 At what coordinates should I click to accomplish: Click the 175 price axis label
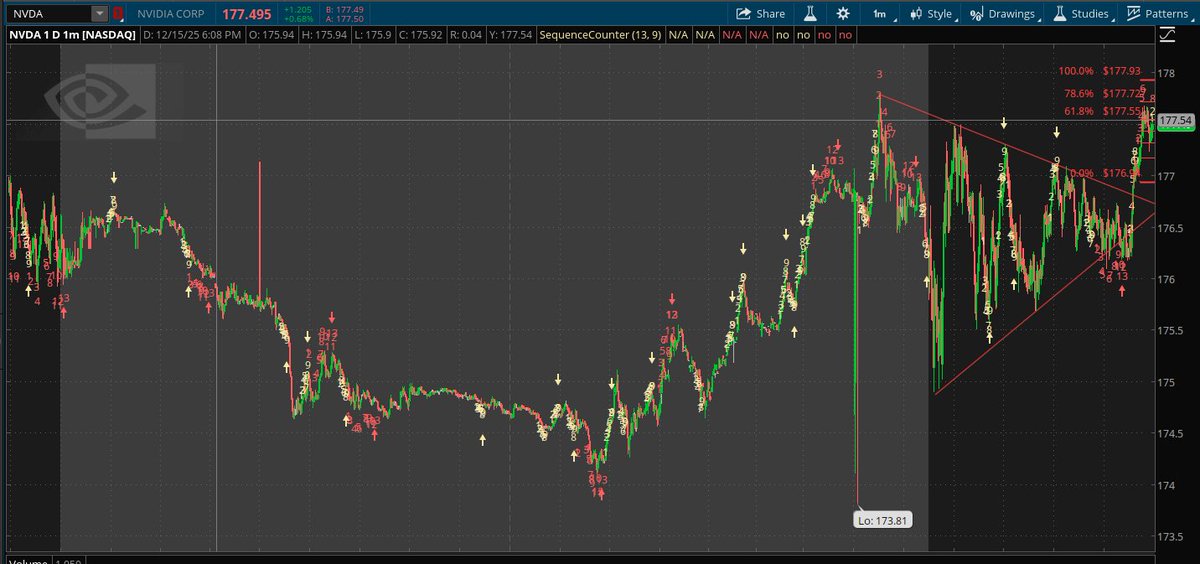tap(1166, 382)
